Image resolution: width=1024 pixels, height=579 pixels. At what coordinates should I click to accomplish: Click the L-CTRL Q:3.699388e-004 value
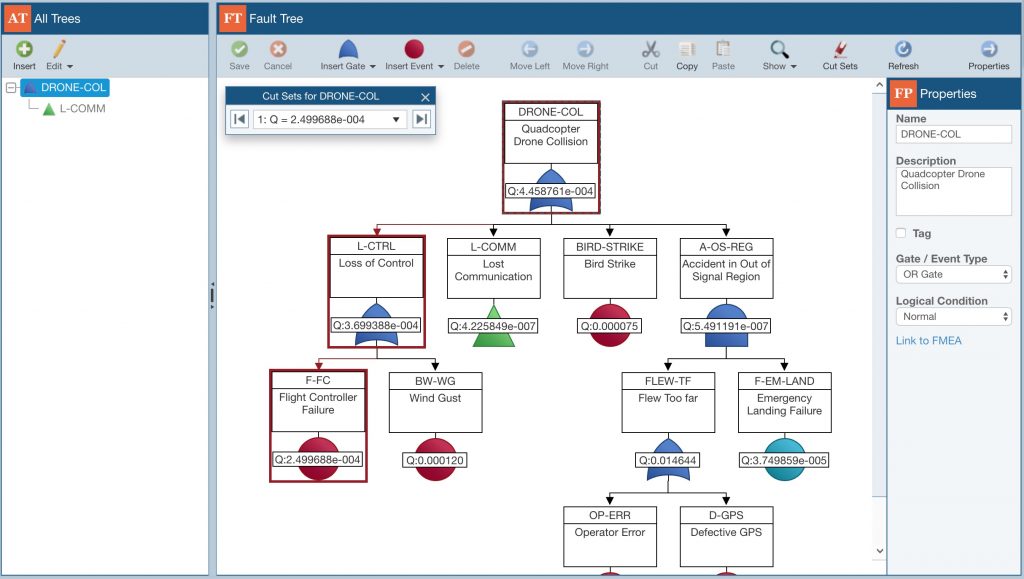[x=376, y=325]
